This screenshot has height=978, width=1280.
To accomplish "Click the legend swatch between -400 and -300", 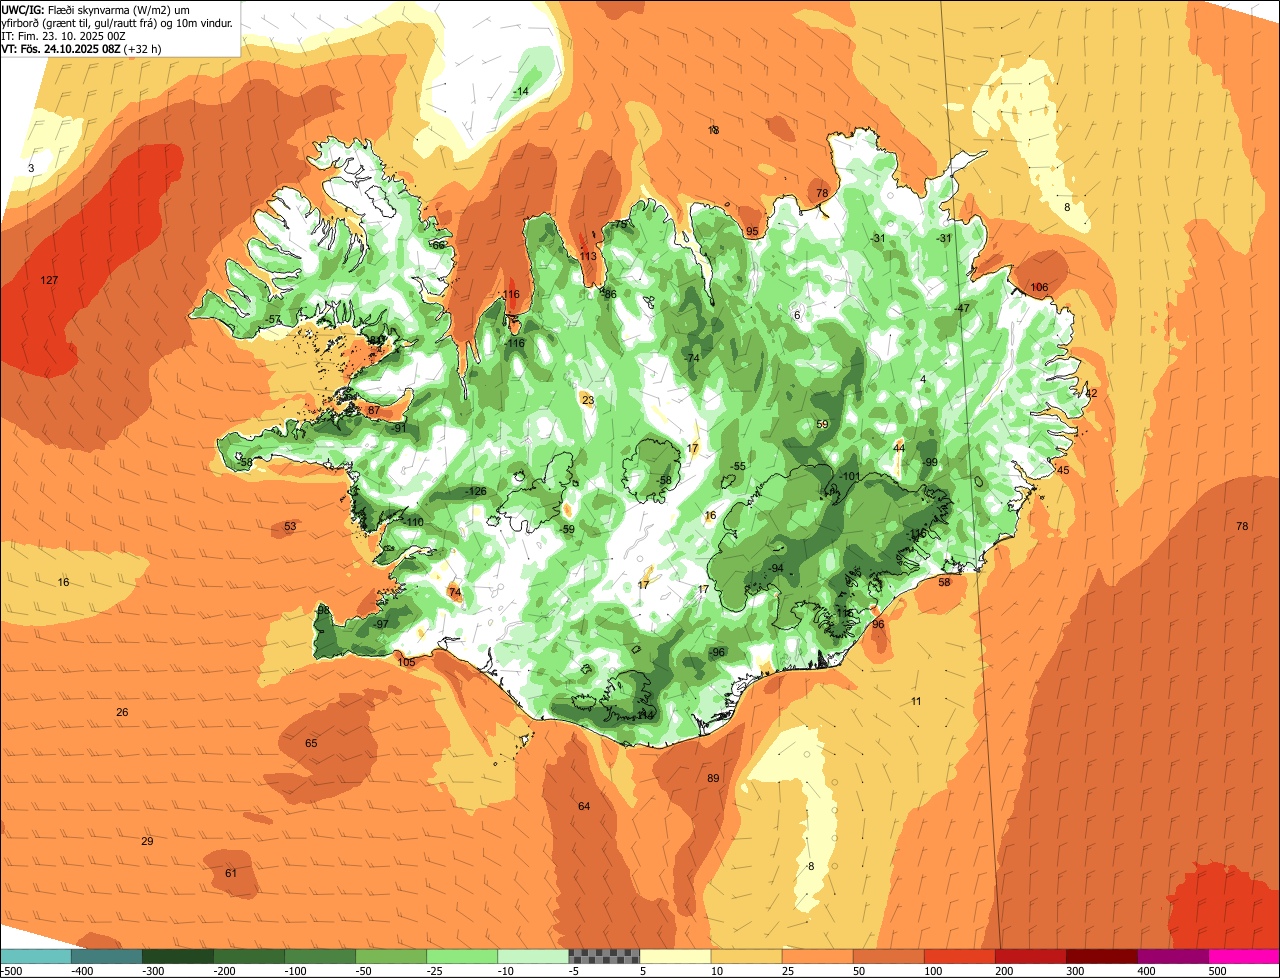I will pyautogui.click(x=106, y=956).
